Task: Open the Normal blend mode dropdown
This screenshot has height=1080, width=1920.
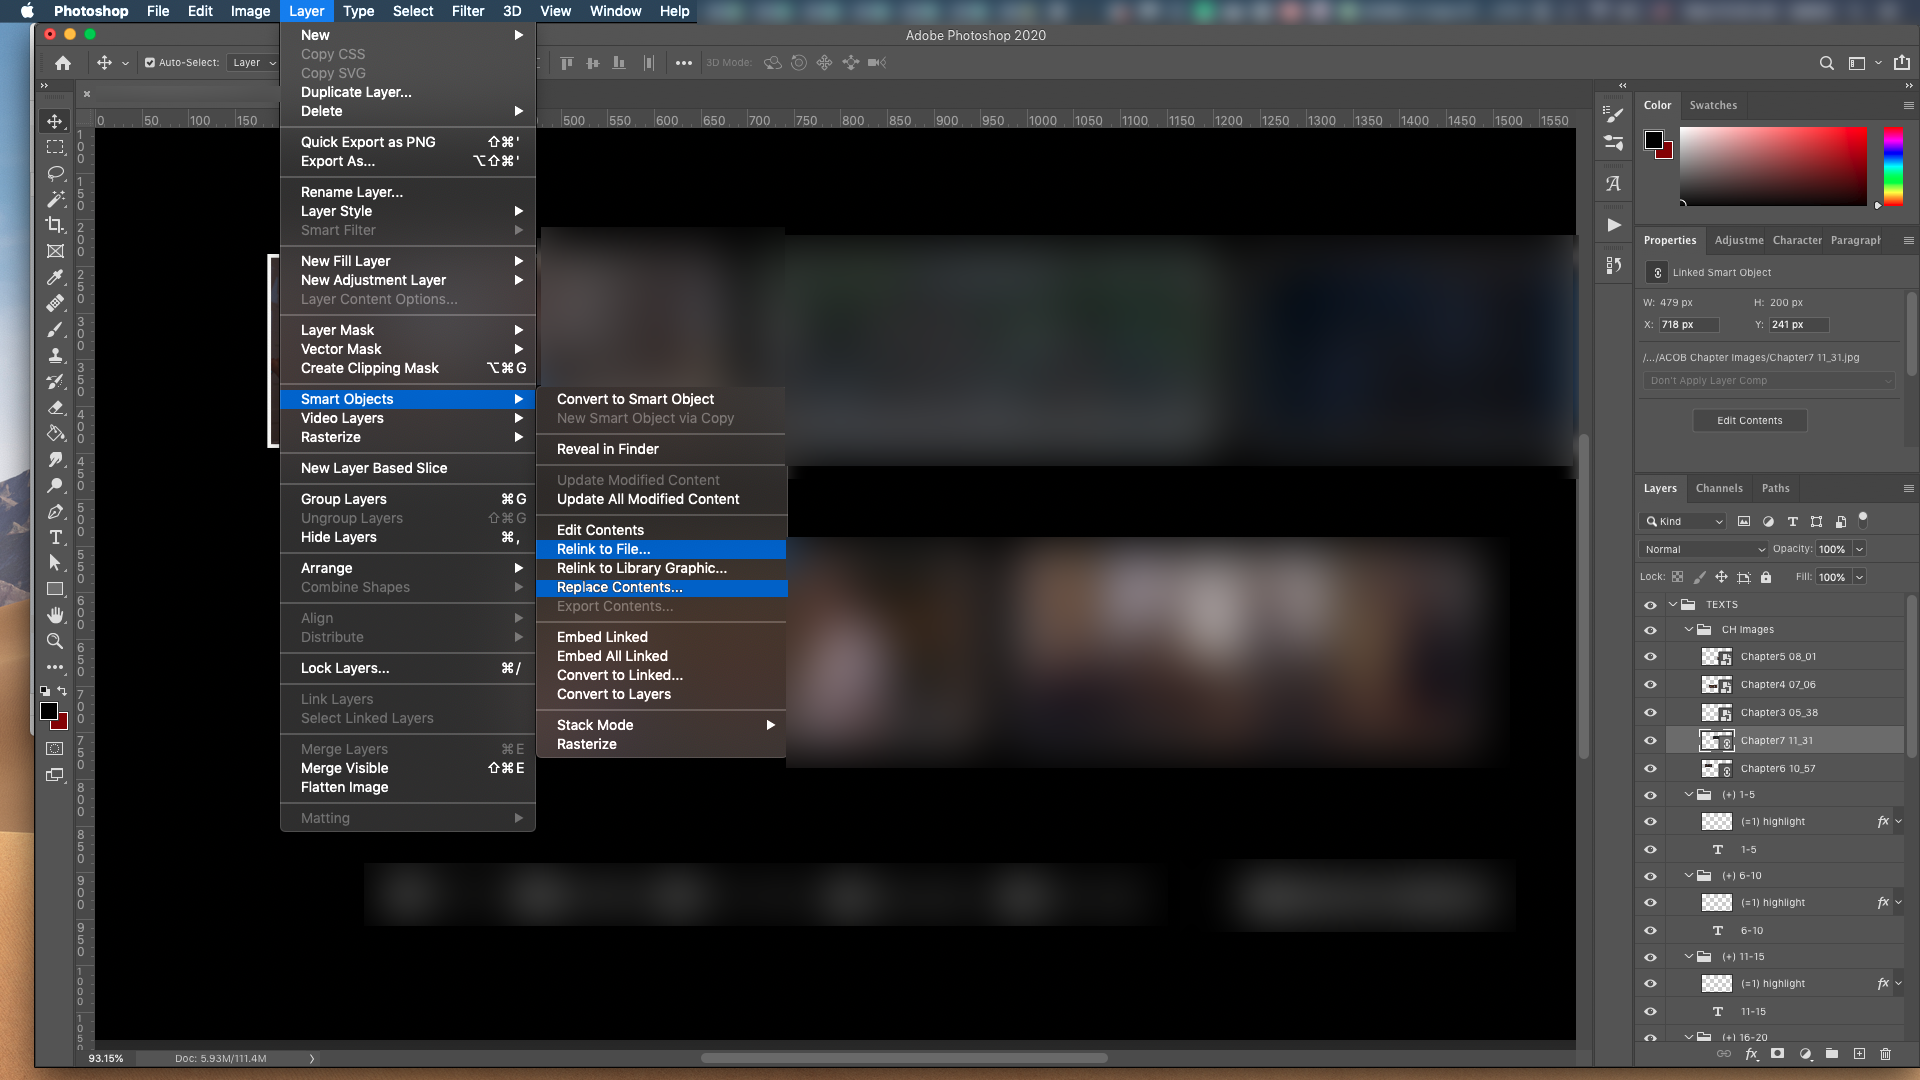Action: click(x=1703, y=549)
